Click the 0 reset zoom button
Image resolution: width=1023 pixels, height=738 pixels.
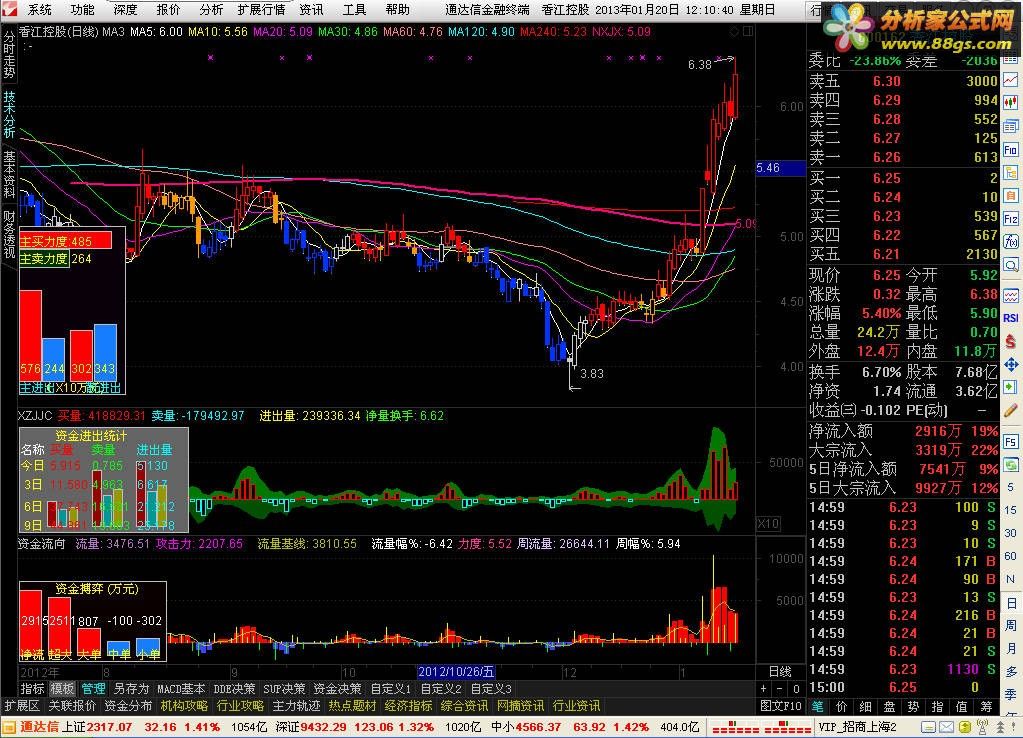796,688
